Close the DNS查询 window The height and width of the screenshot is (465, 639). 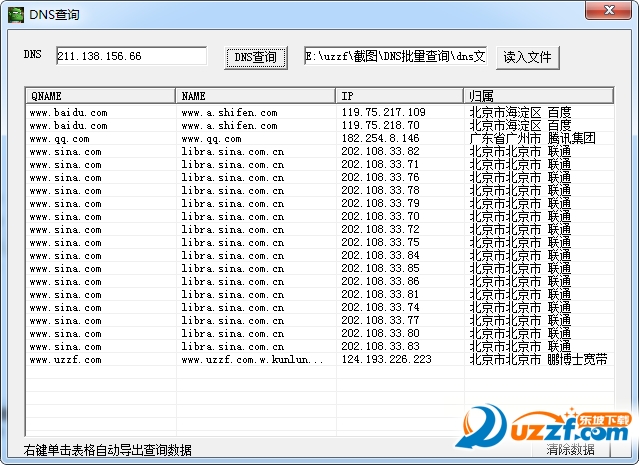[x=608, y=10]
